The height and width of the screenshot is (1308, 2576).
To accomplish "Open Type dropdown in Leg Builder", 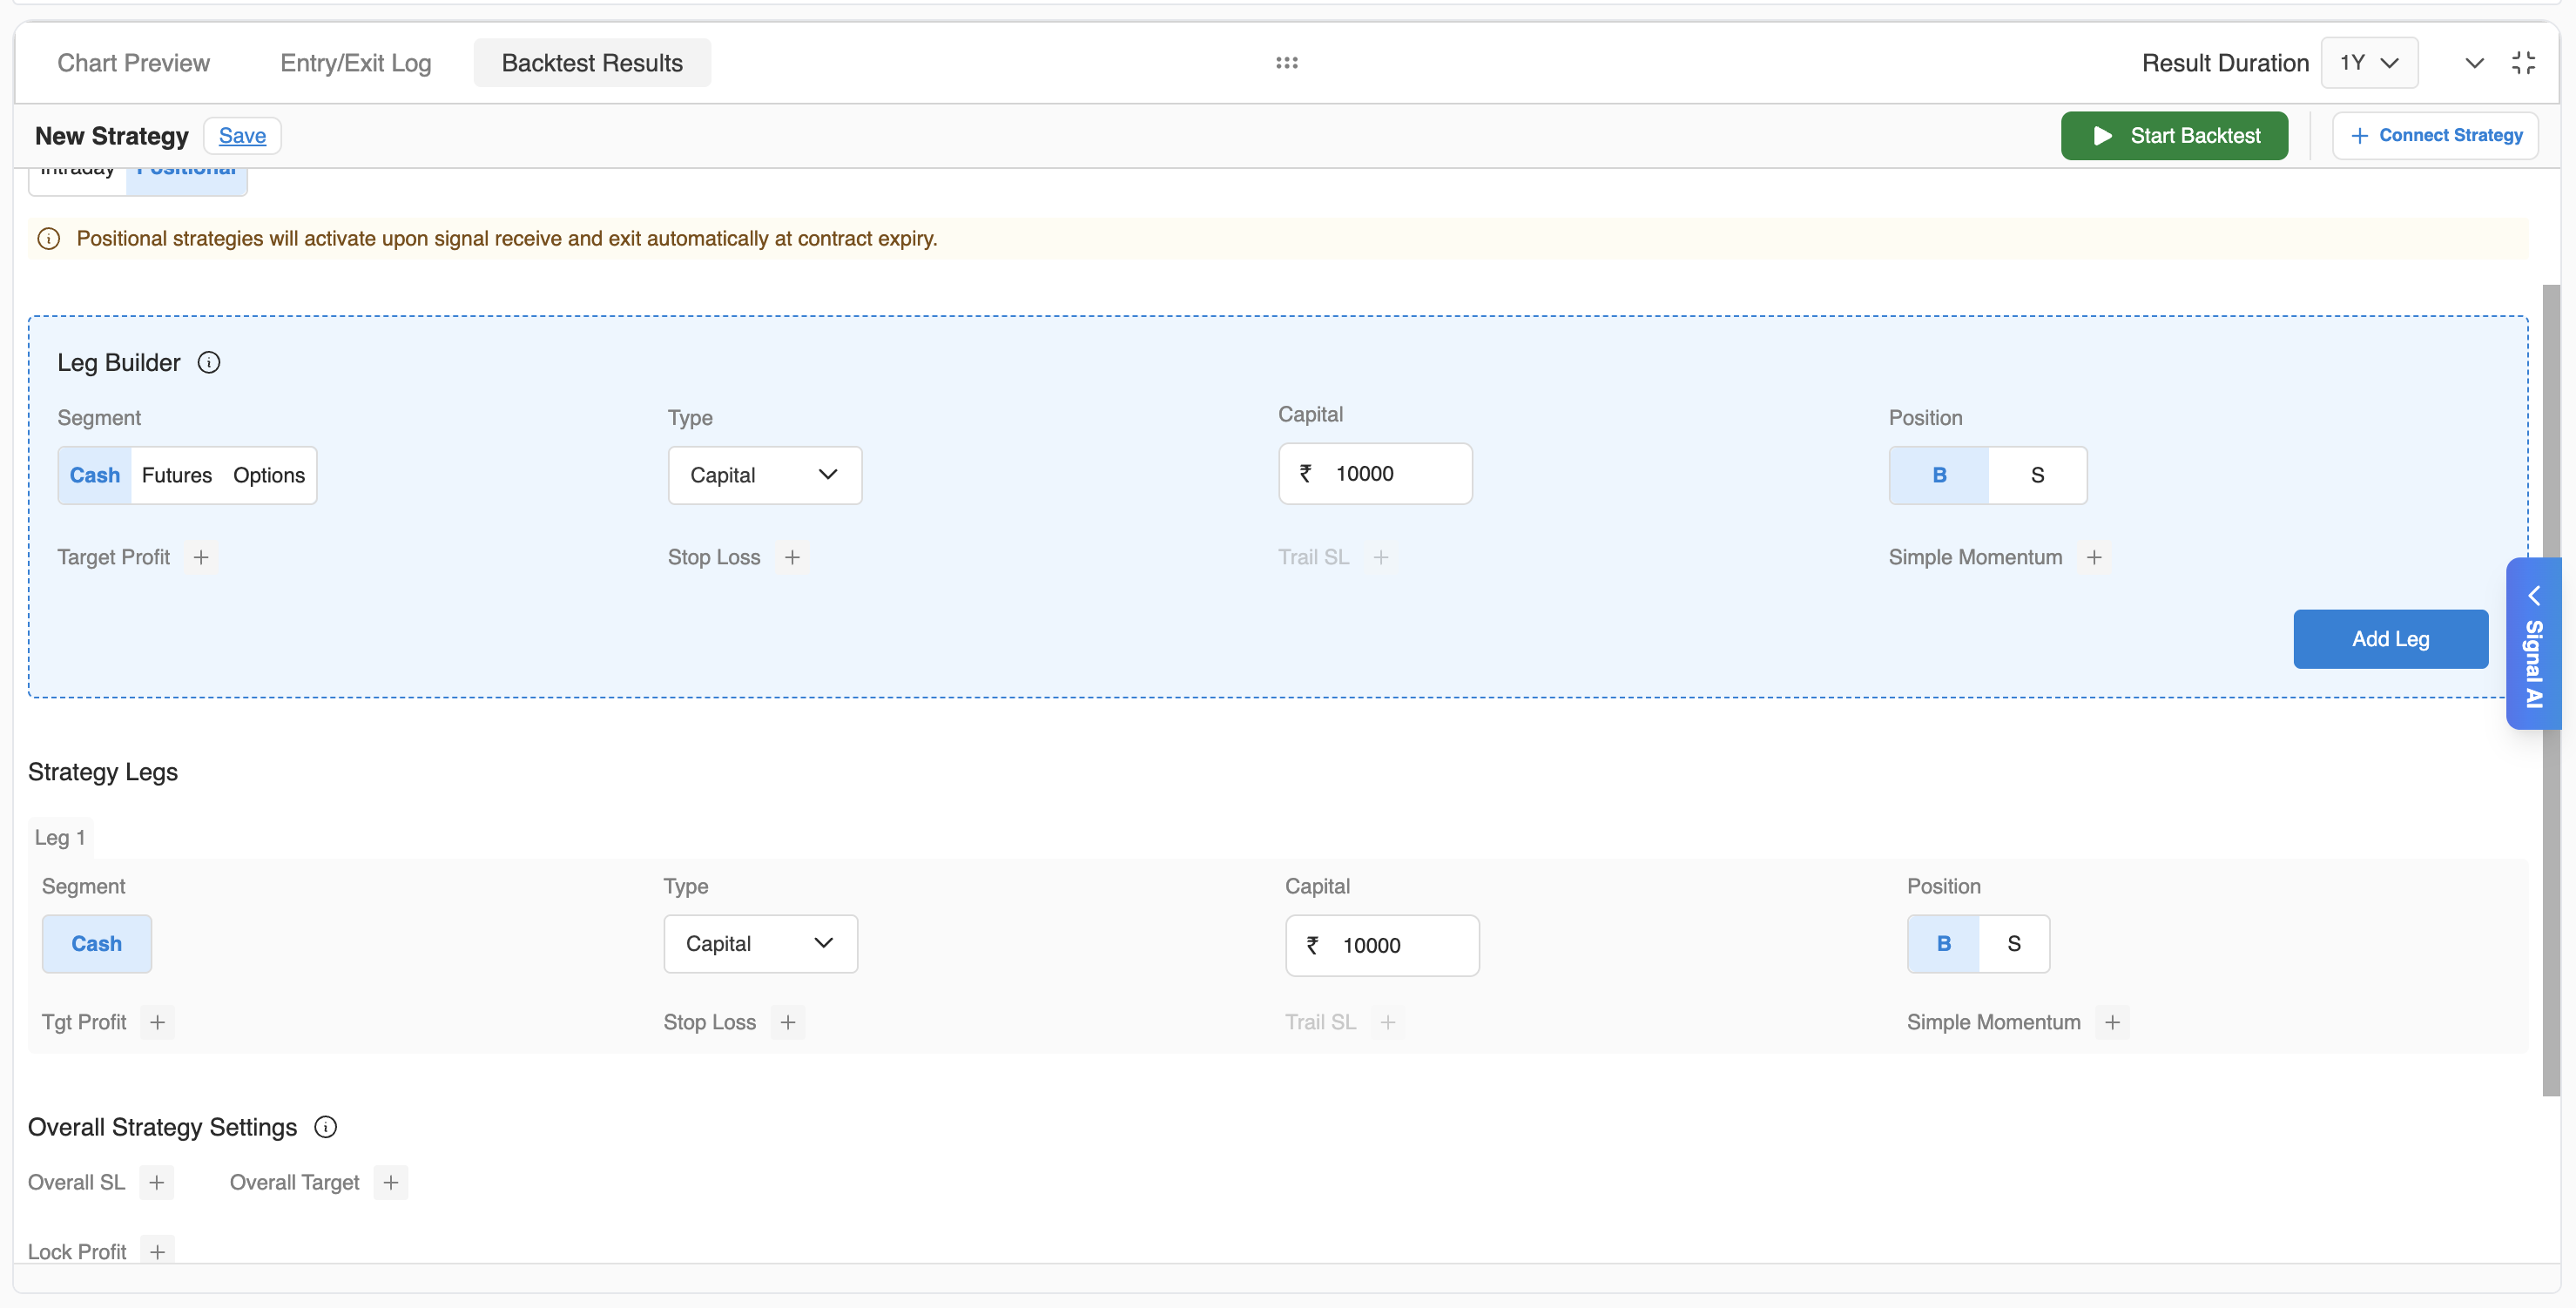I will tap(765, 475).
